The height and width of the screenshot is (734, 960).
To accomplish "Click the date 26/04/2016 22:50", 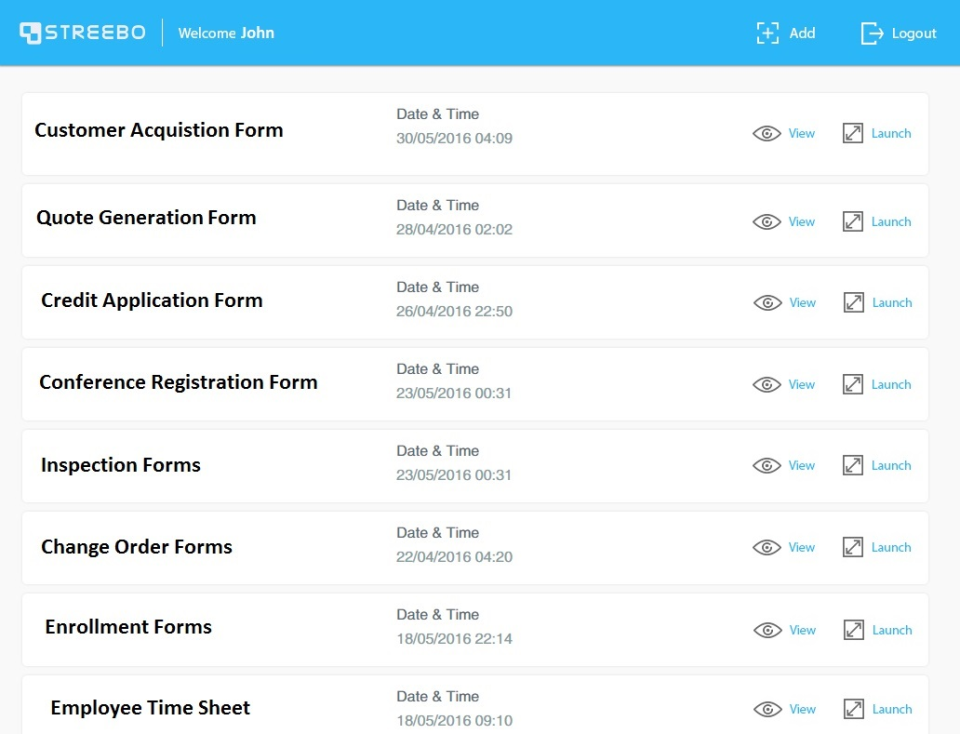I will click(x=454, y=312).
